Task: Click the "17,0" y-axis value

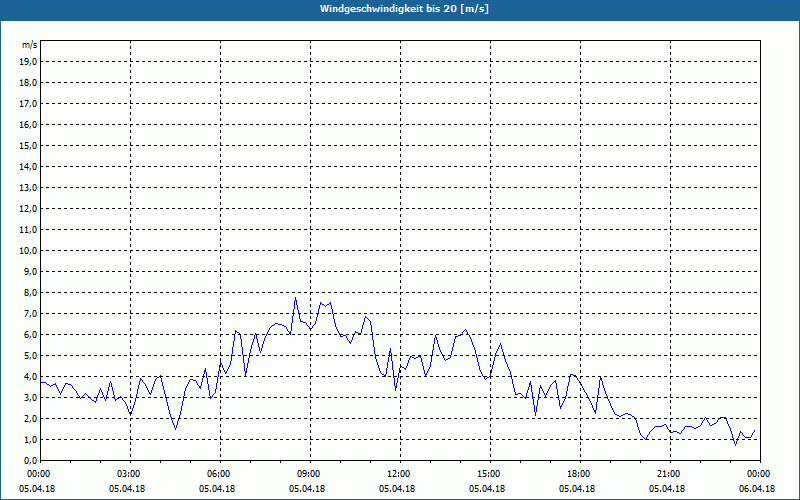Action: coord(28,104)
